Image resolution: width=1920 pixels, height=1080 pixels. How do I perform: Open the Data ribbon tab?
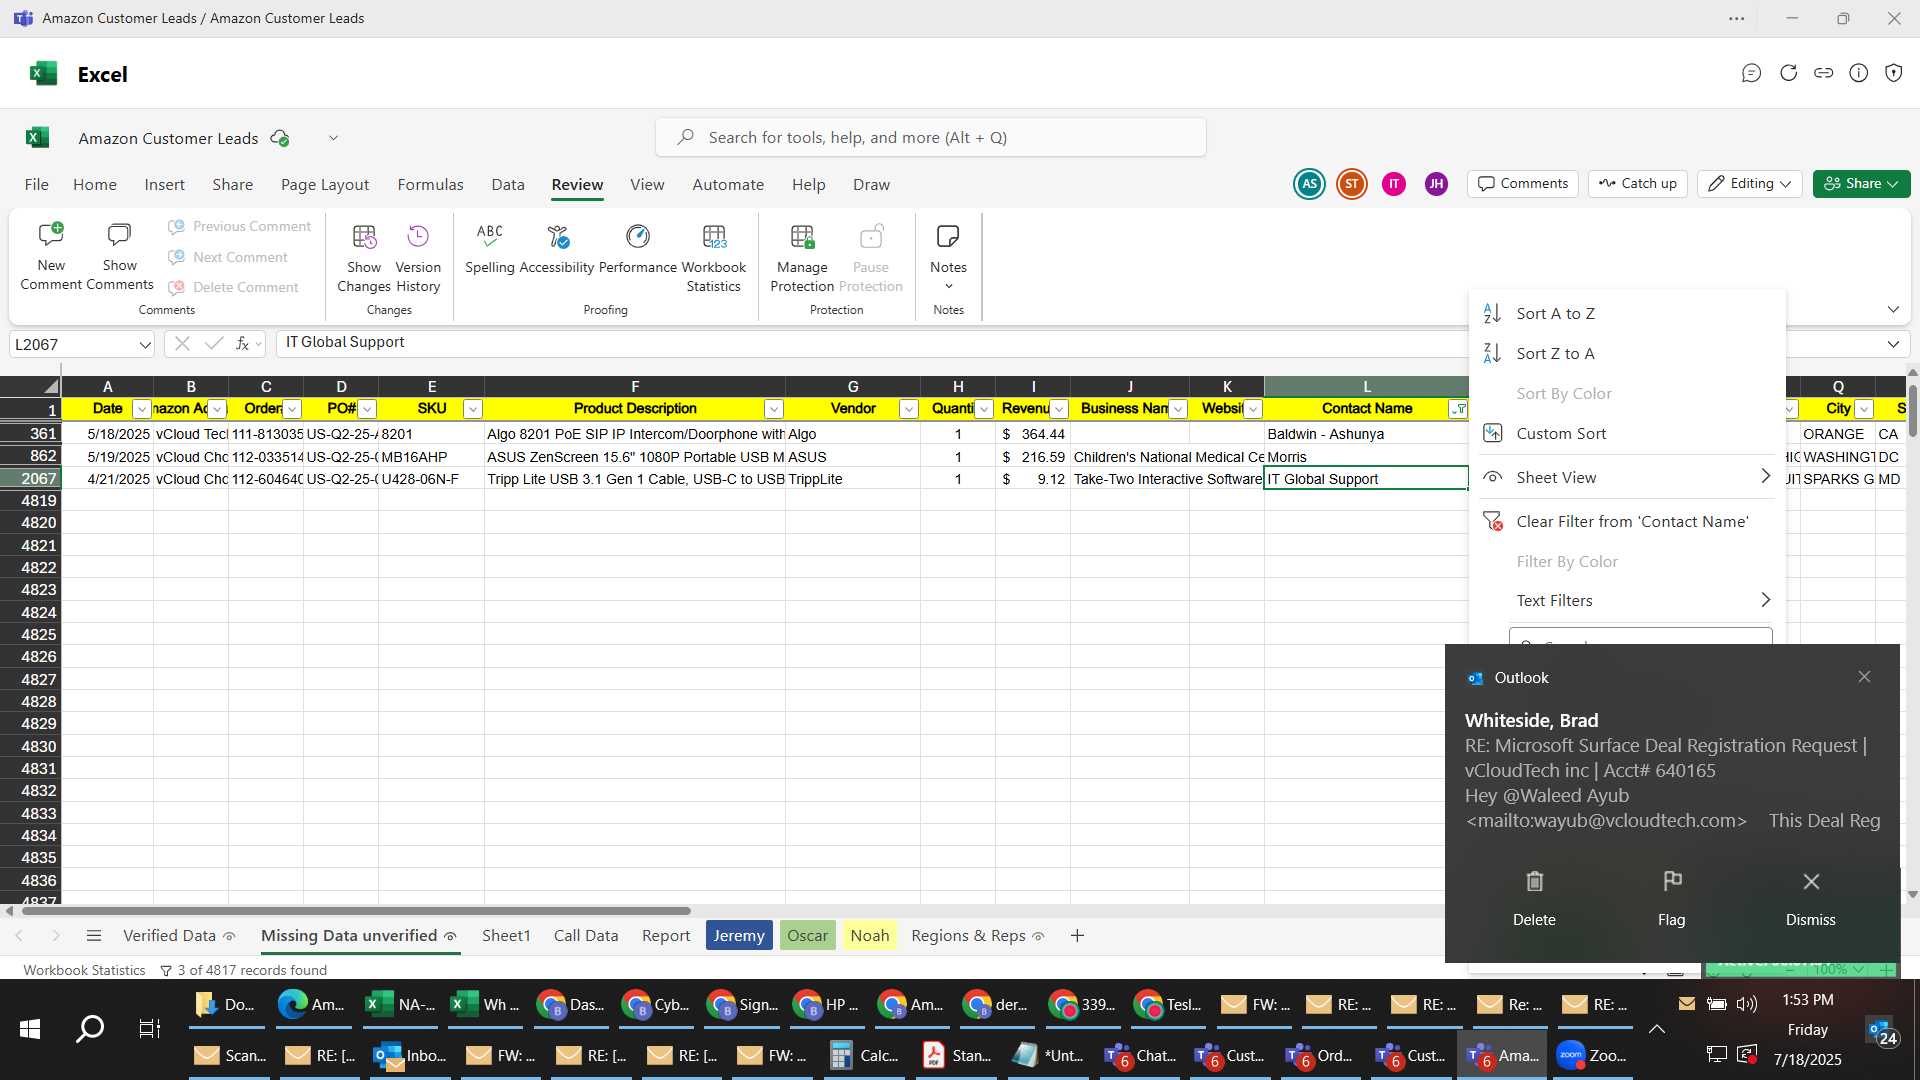pyautogui.click(x=508, y=185)
